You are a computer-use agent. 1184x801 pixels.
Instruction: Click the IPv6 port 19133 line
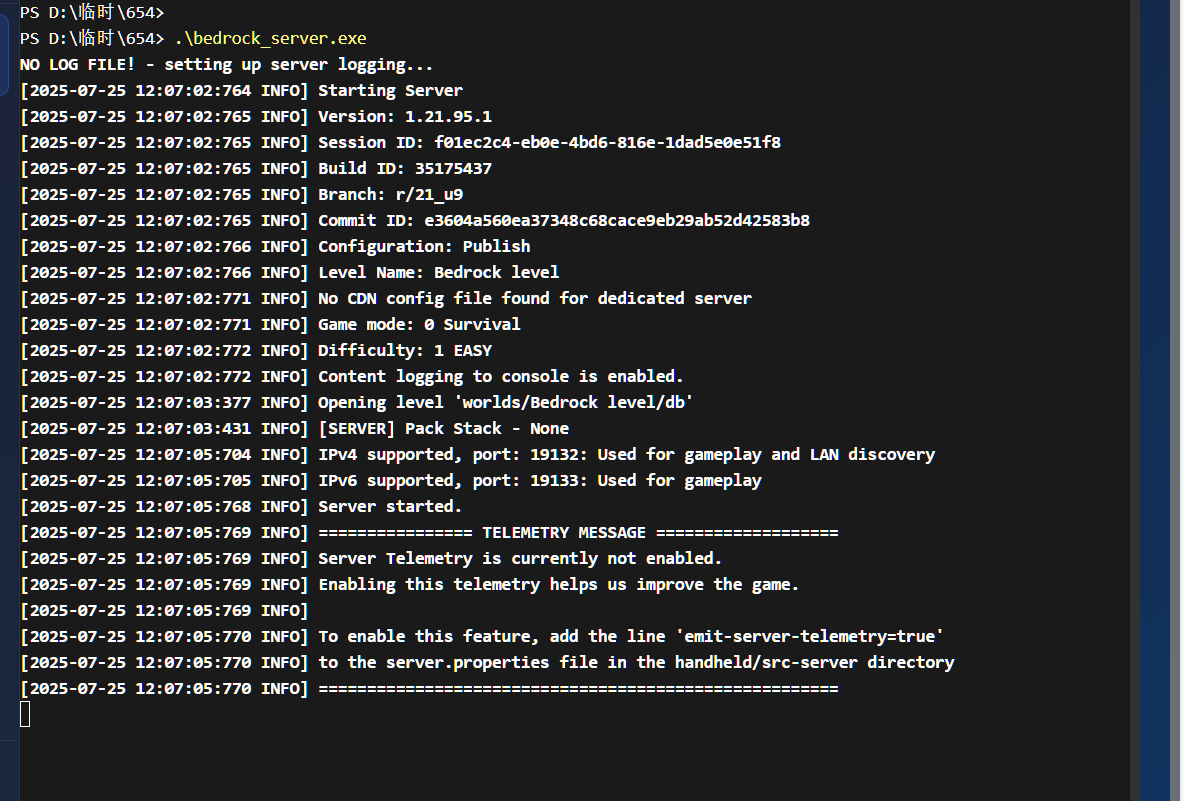pyautogui.click(x=539, y=481)
